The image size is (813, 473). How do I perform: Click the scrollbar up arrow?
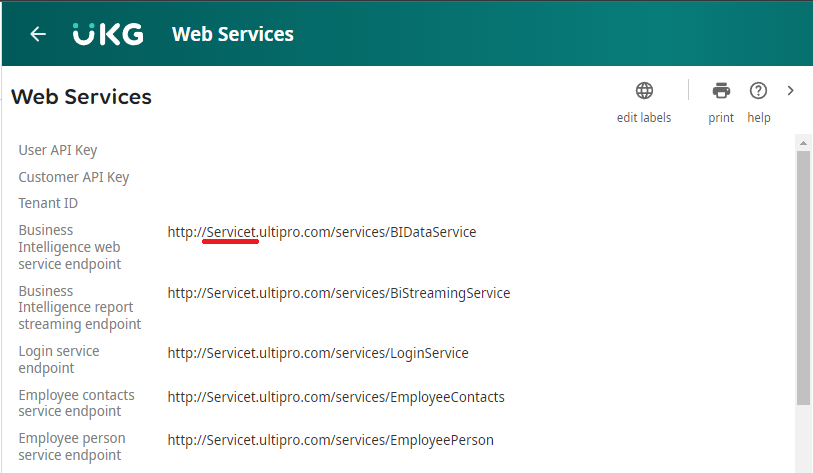tap(803, 143)
